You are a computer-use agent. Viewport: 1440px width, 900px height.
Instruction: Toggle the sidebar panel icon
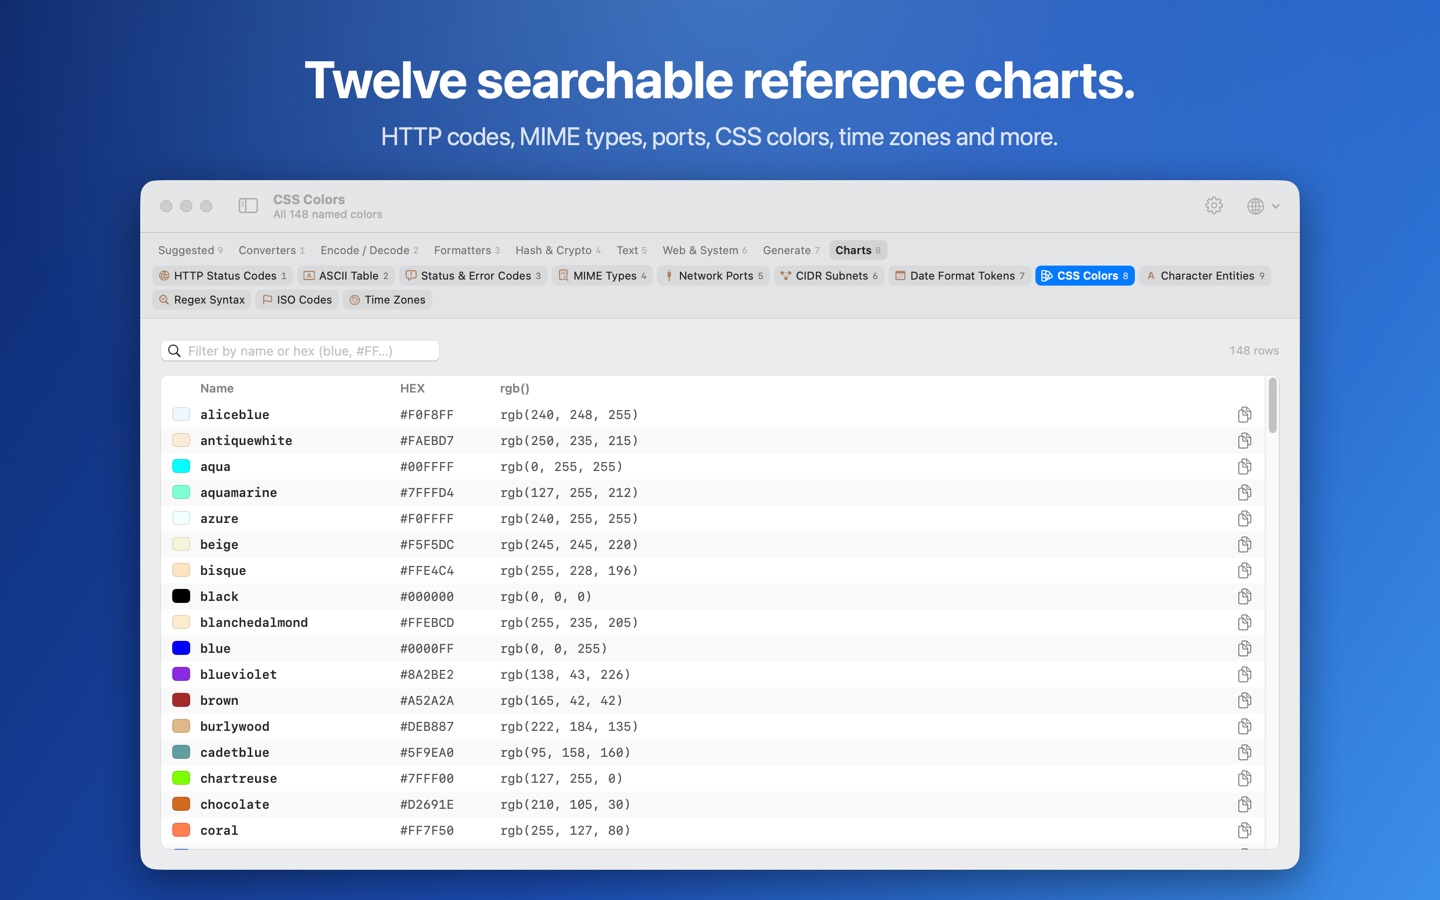click(x=248, y=206)
